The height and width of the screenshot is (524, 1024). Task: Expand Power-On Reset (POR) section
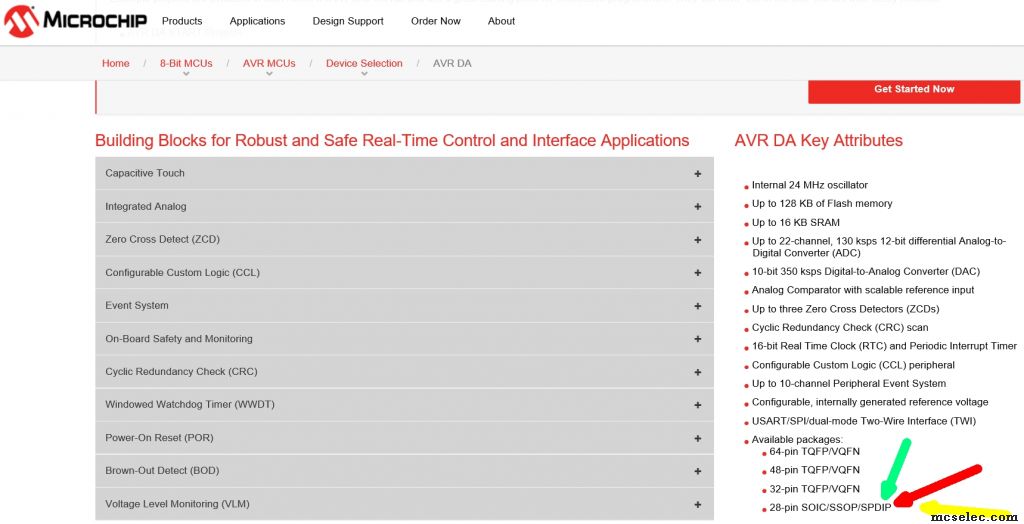tap(404, 438)
